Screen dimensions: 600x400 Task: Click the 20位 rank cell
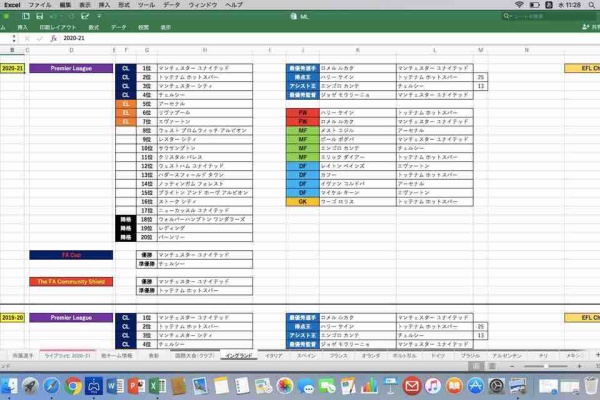point(147,237)
